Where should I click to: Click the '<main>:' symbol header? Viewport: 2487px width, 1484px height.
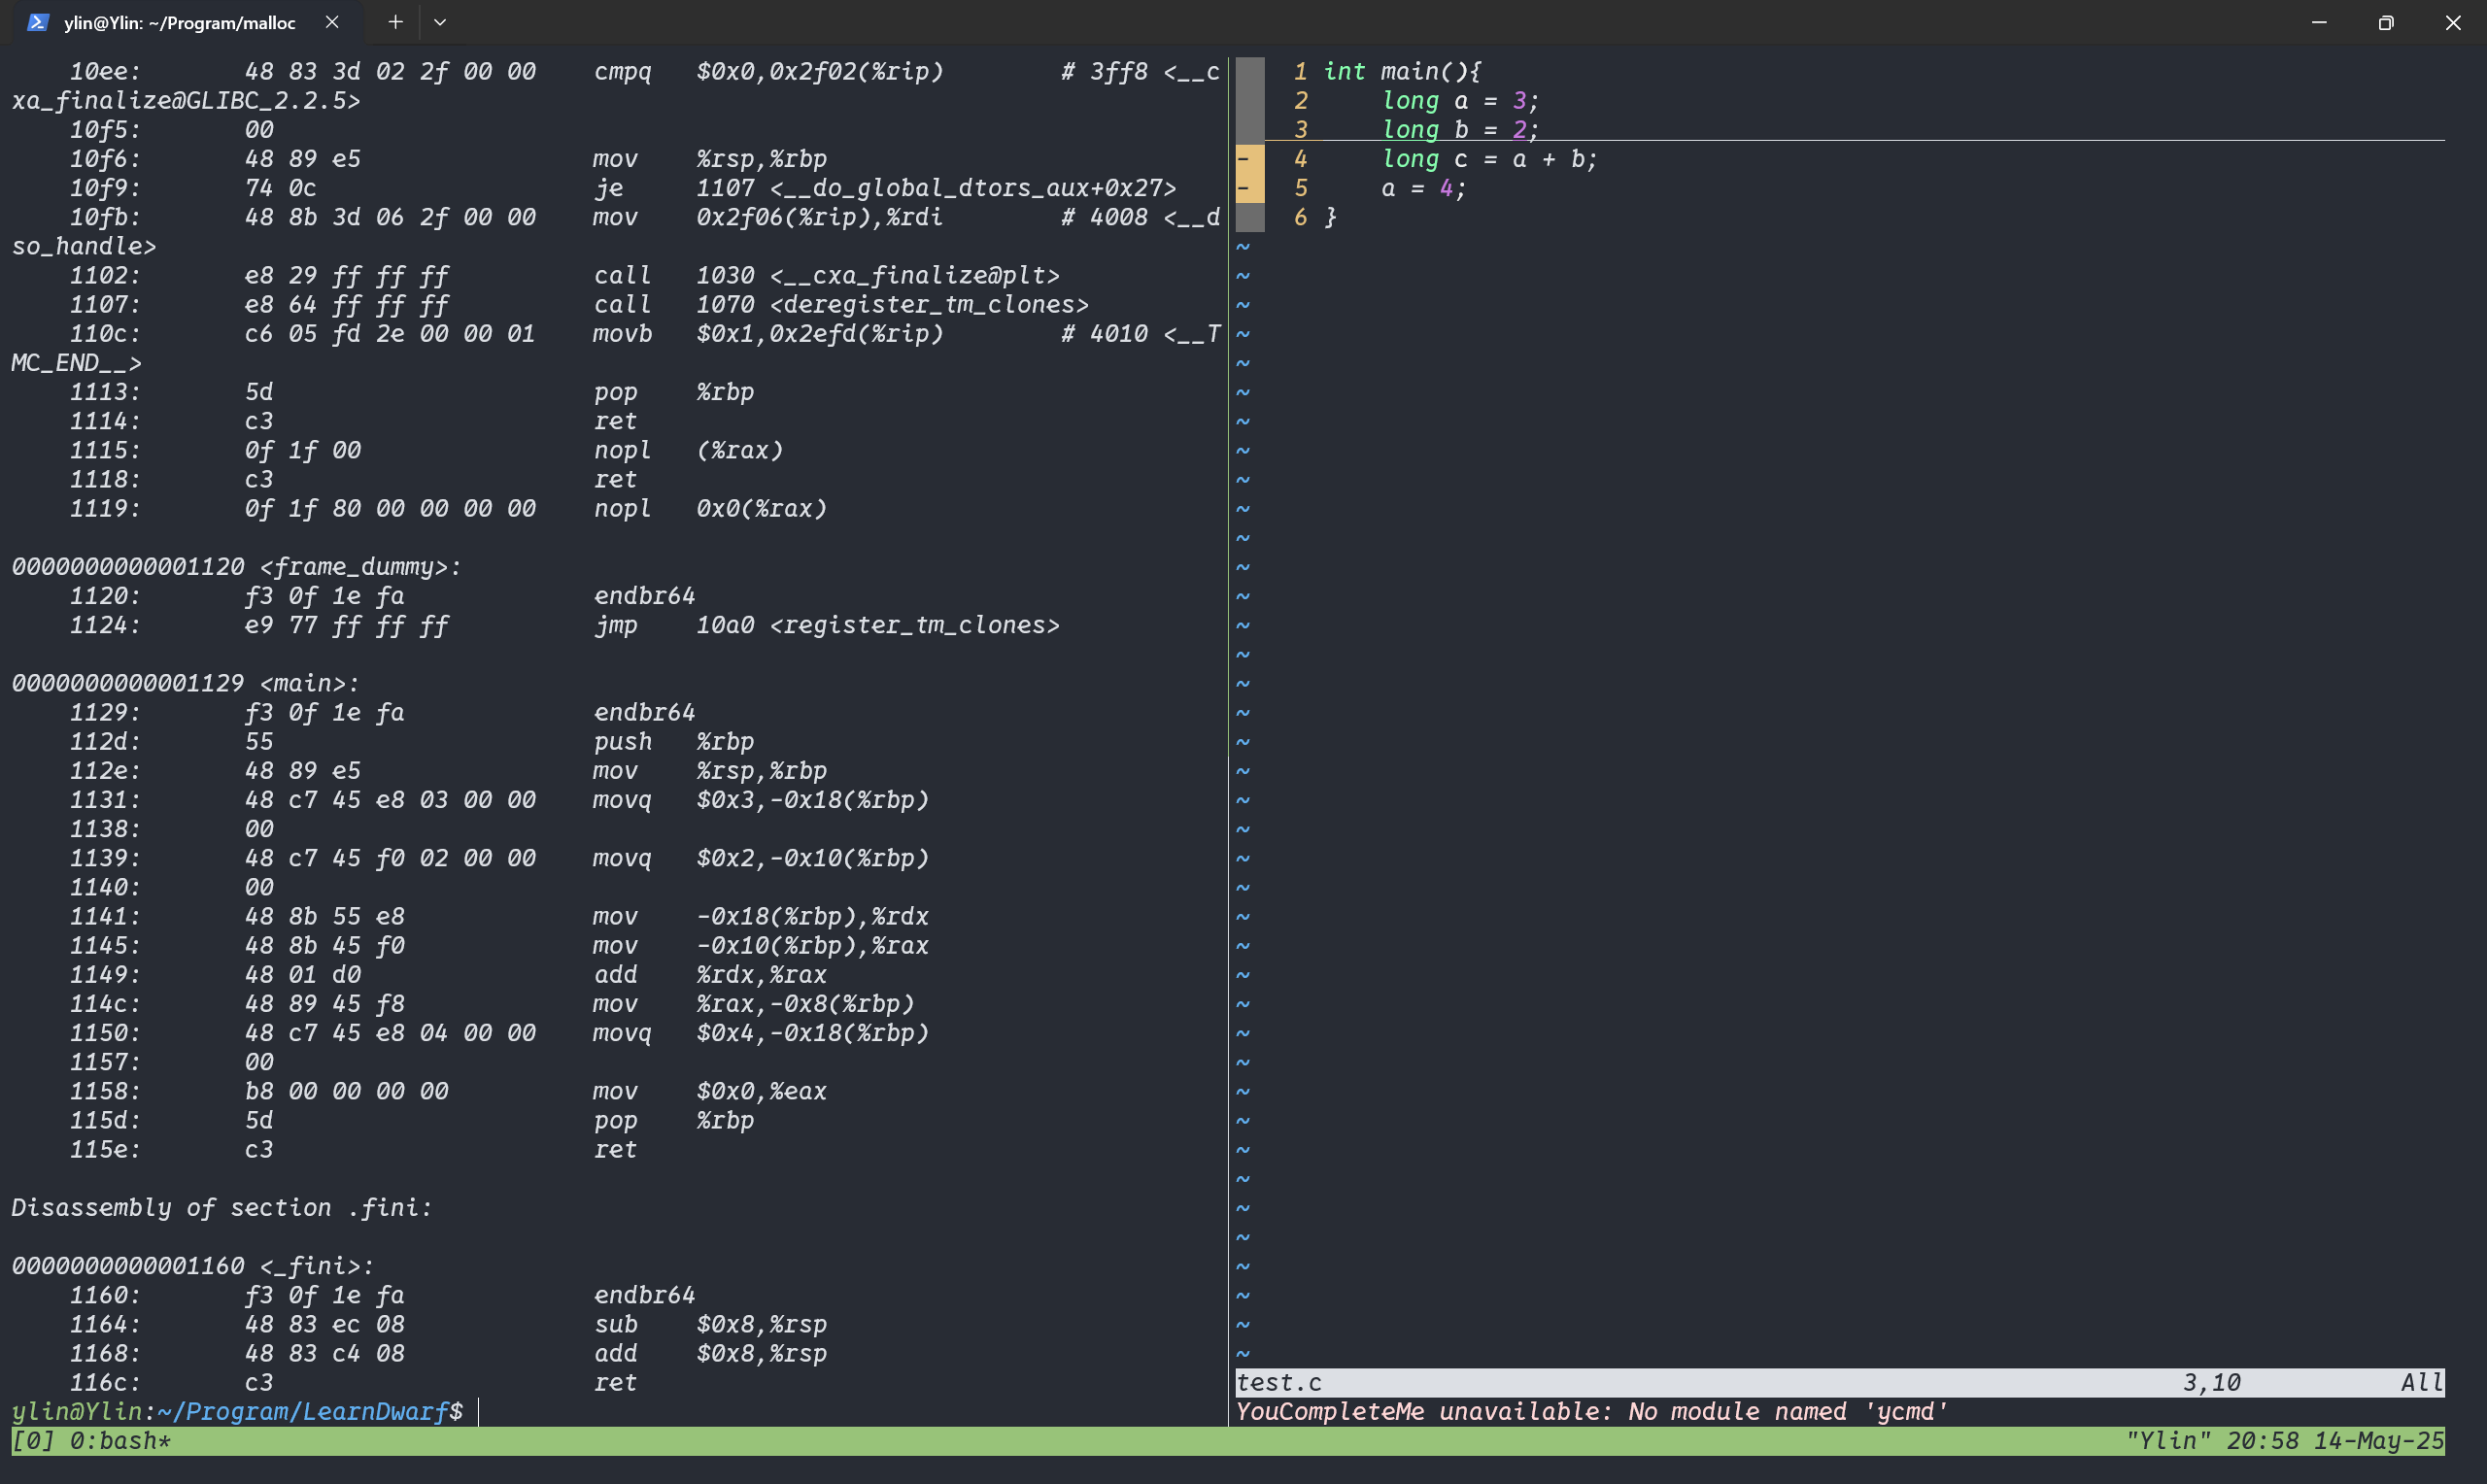tap(309, 683)
